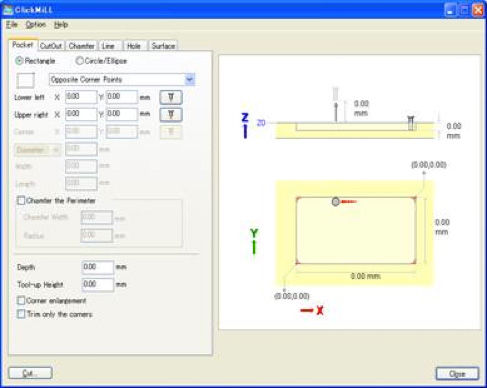Image resolution: width=487 pixels, height=388 pixels.
Task: Click the ClickMILL title bar app icon
Action: [7, 10]
